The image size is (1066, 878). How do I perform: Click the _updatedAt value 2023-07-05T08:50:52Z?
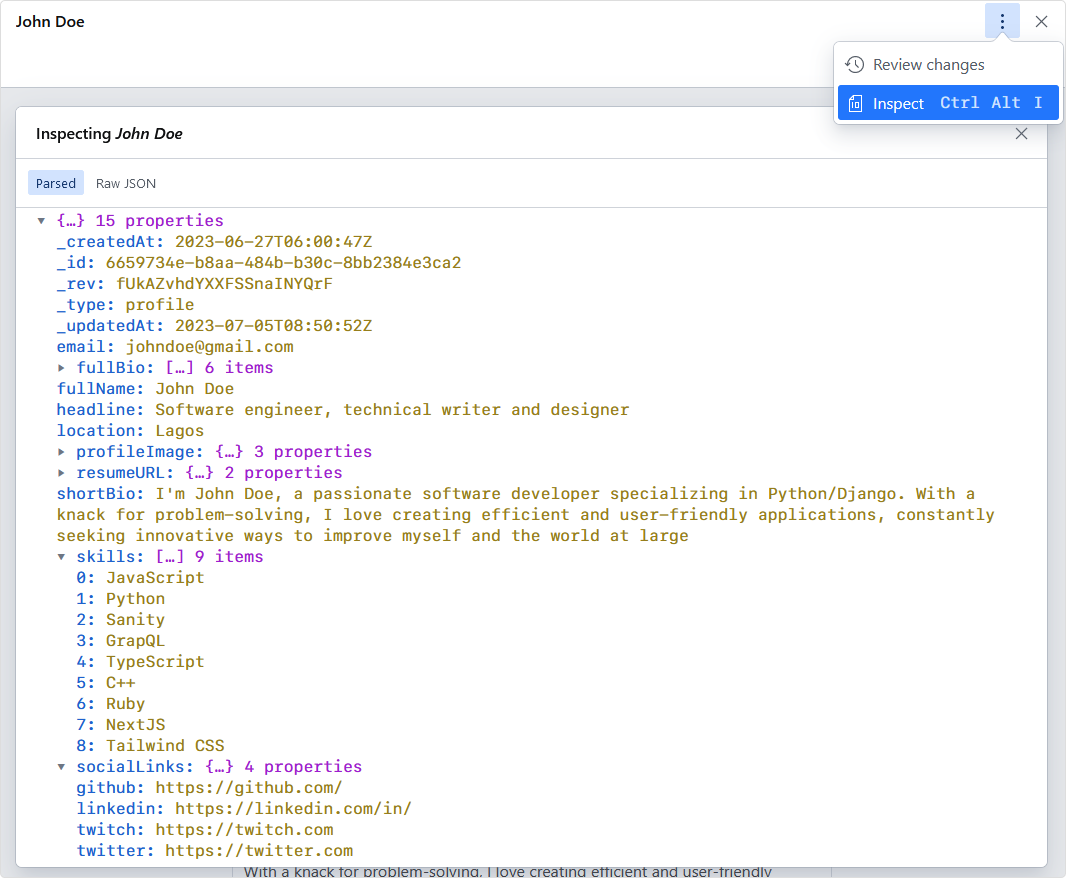[x=273, y=326]
